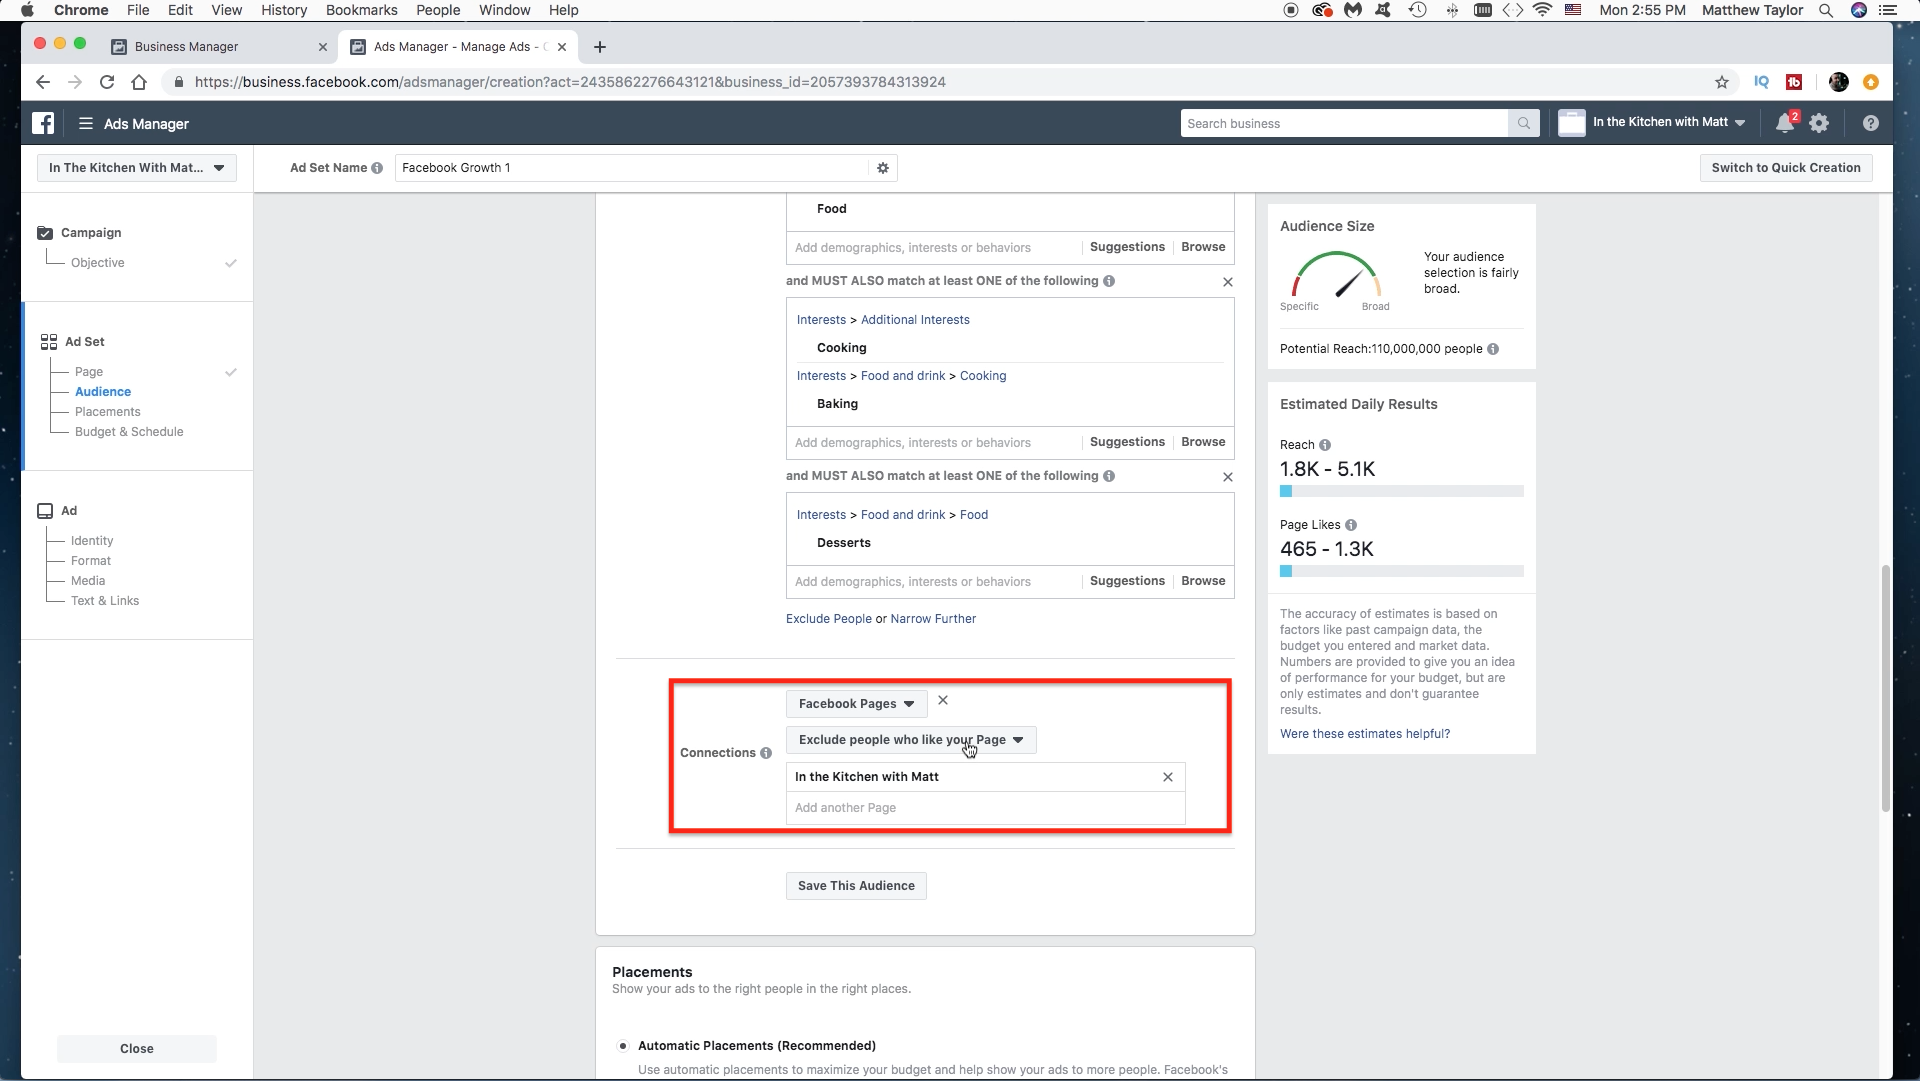This screenshot has height=1081, width=1920.
Task: Reload the page in Chrome
Action: (x=107, y=82)
